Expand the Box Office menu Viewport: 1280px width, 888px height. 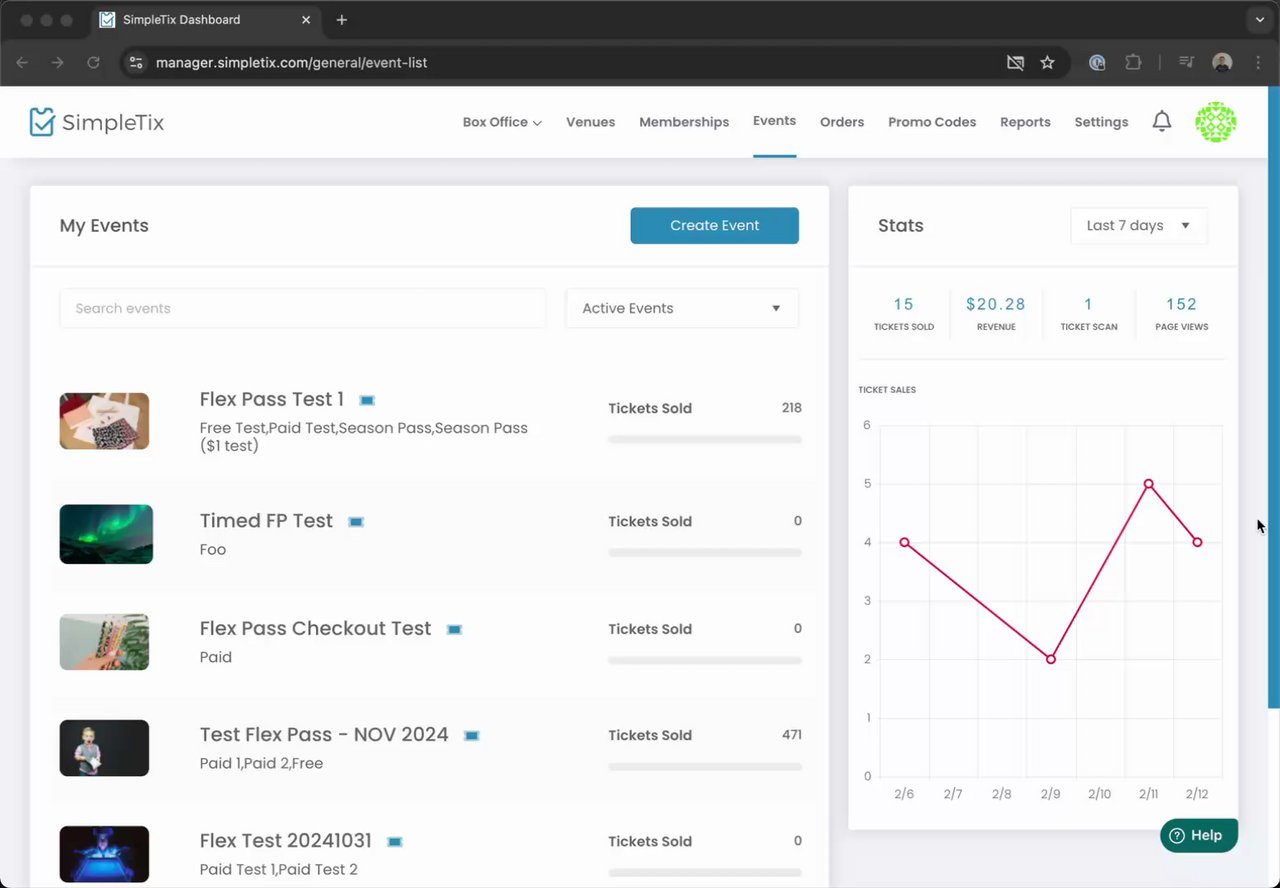click(x=502, y=122)
